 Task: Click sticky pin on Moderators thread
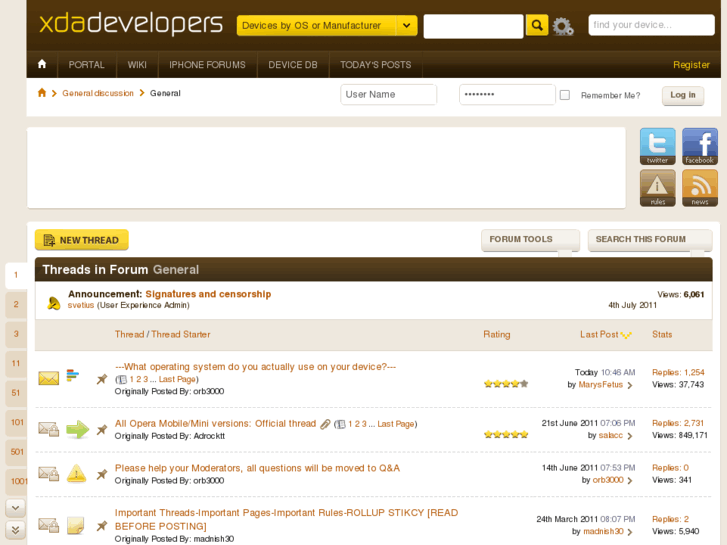pos(102,474)
